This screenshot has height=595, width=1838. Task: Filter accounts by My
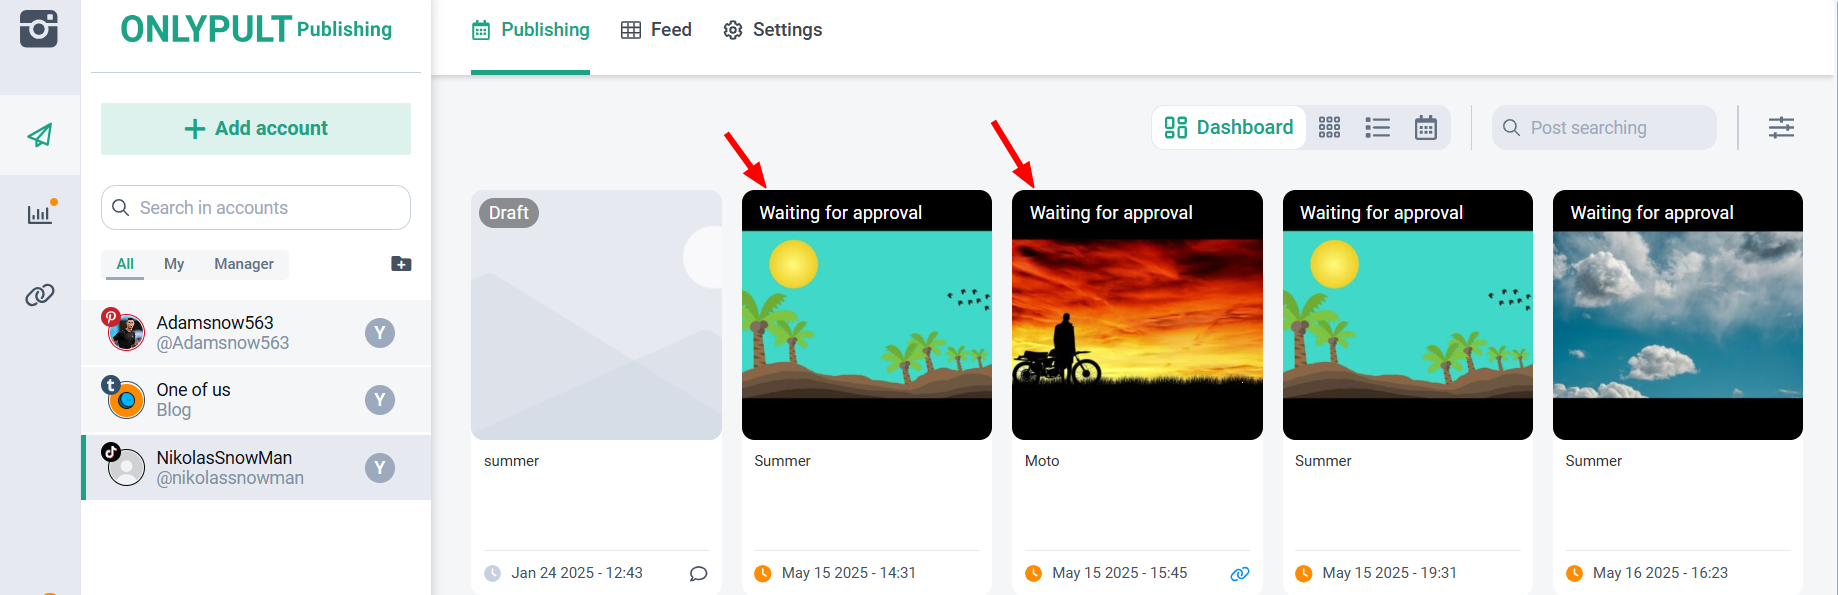174,264
